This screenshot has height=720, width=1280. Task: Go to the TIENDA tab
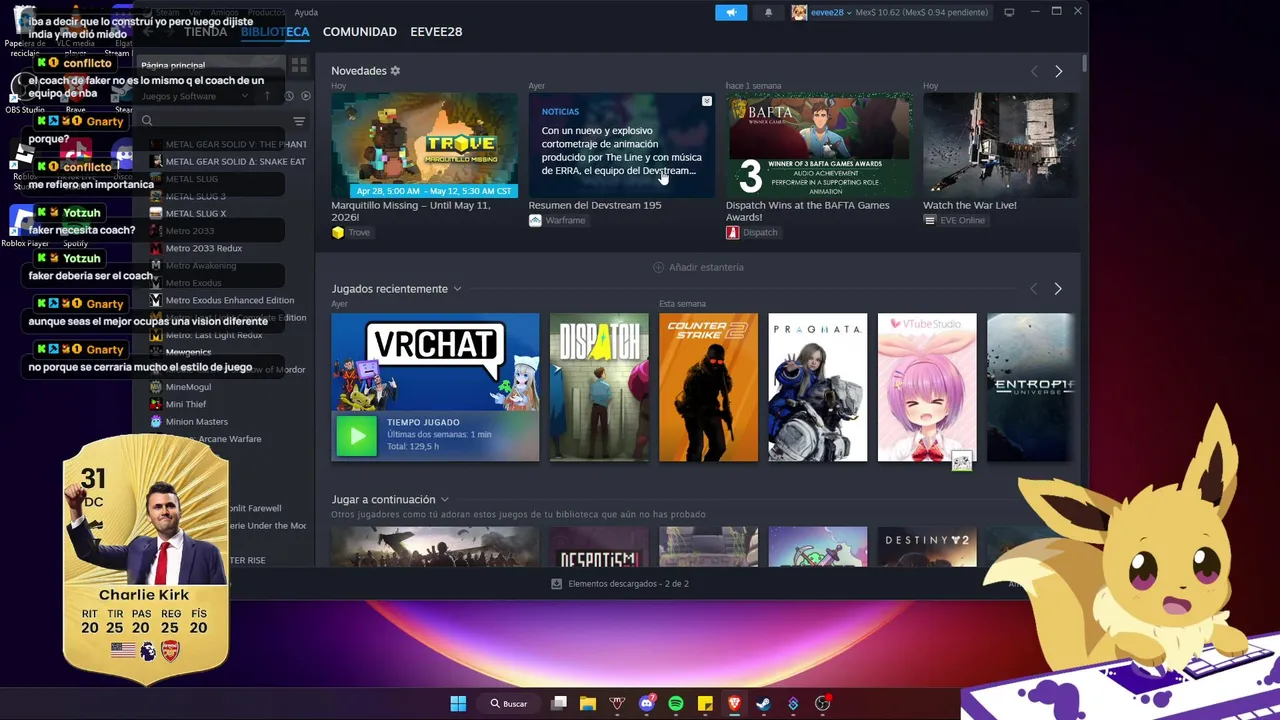pos(205,32)
